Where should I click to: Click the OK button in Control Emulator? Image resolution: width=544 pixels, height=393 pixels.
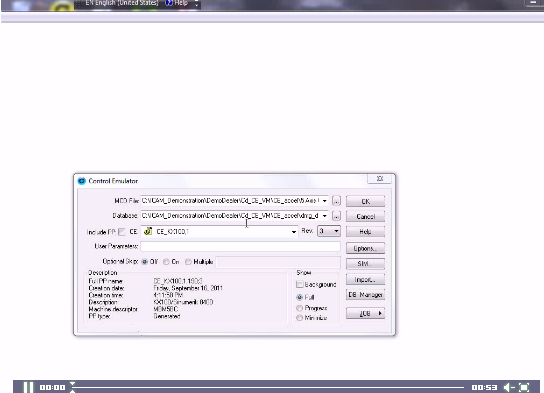click(x=365, y=201)
